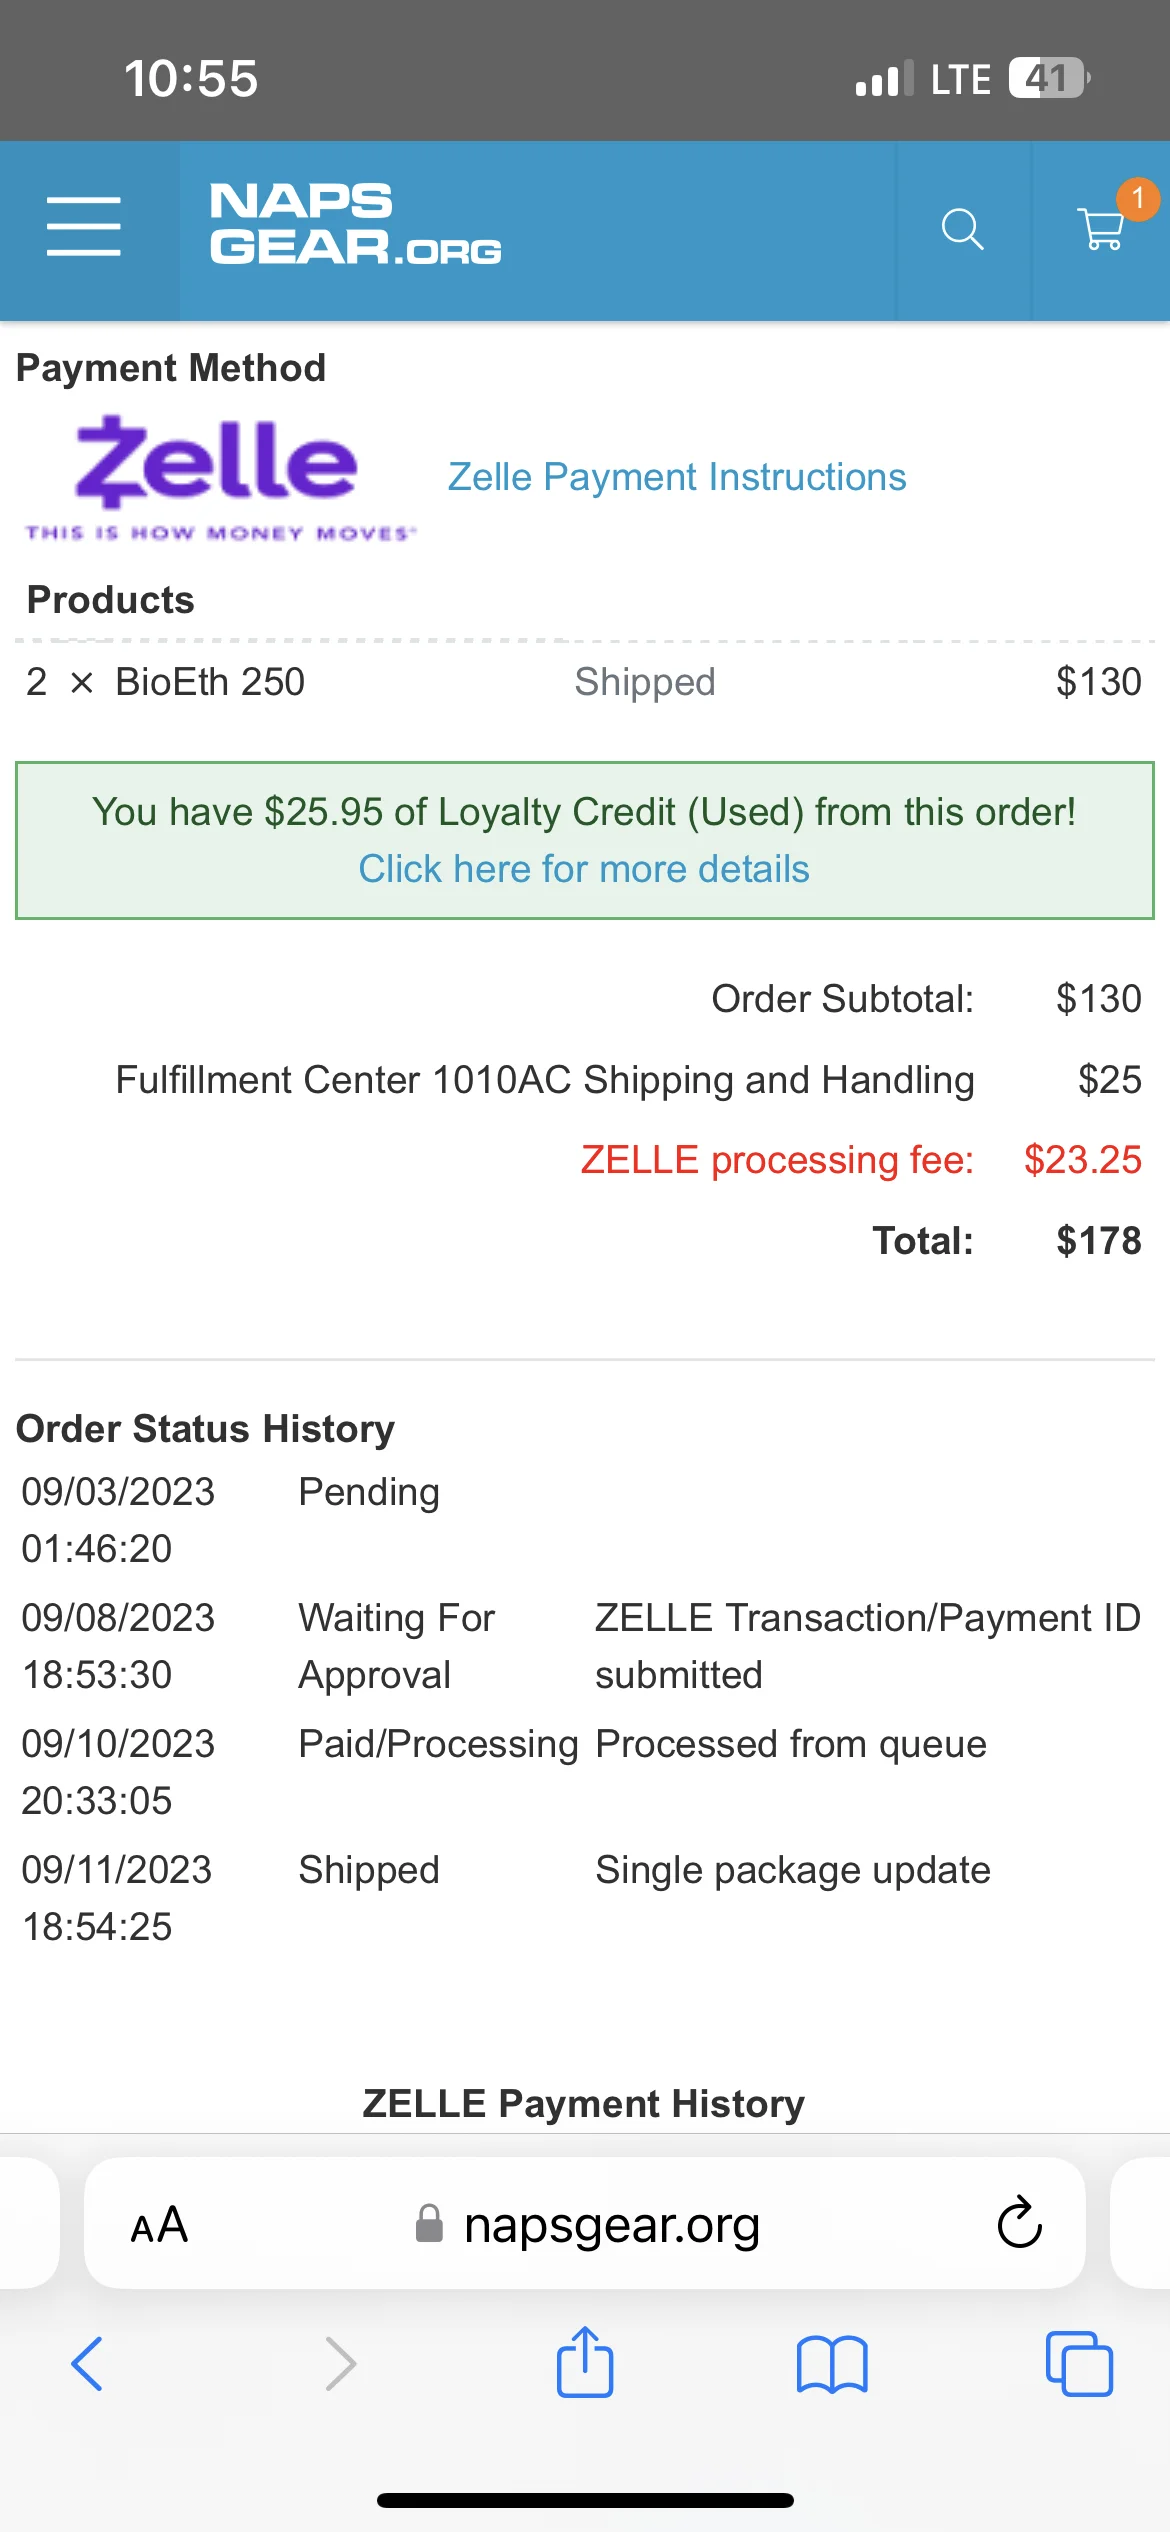Image resolution: width=1170 pixels, height=2532 pixels.
Task: Open the hamburger navigation menu
Action: click(84, 227)
